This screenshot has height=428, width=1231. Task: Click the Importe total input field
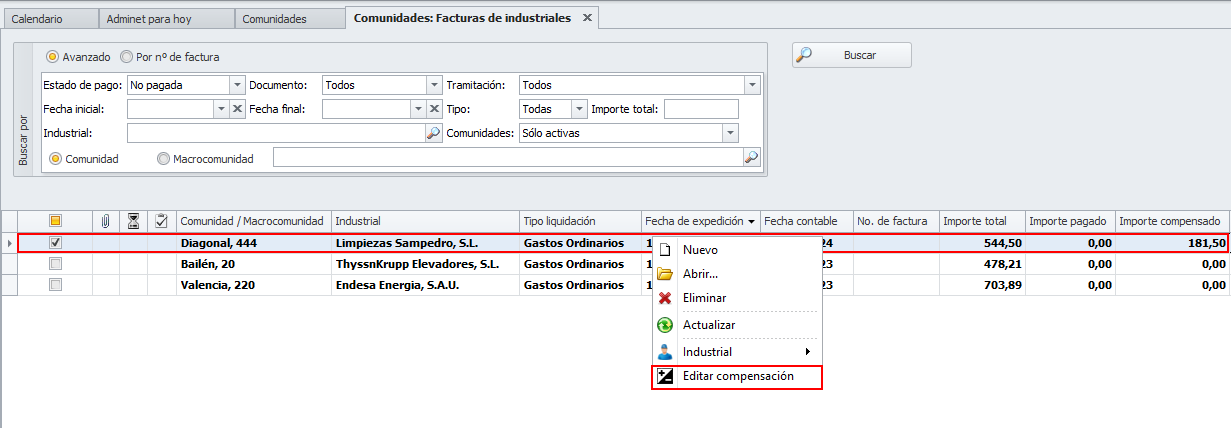(x=701, y=109)
